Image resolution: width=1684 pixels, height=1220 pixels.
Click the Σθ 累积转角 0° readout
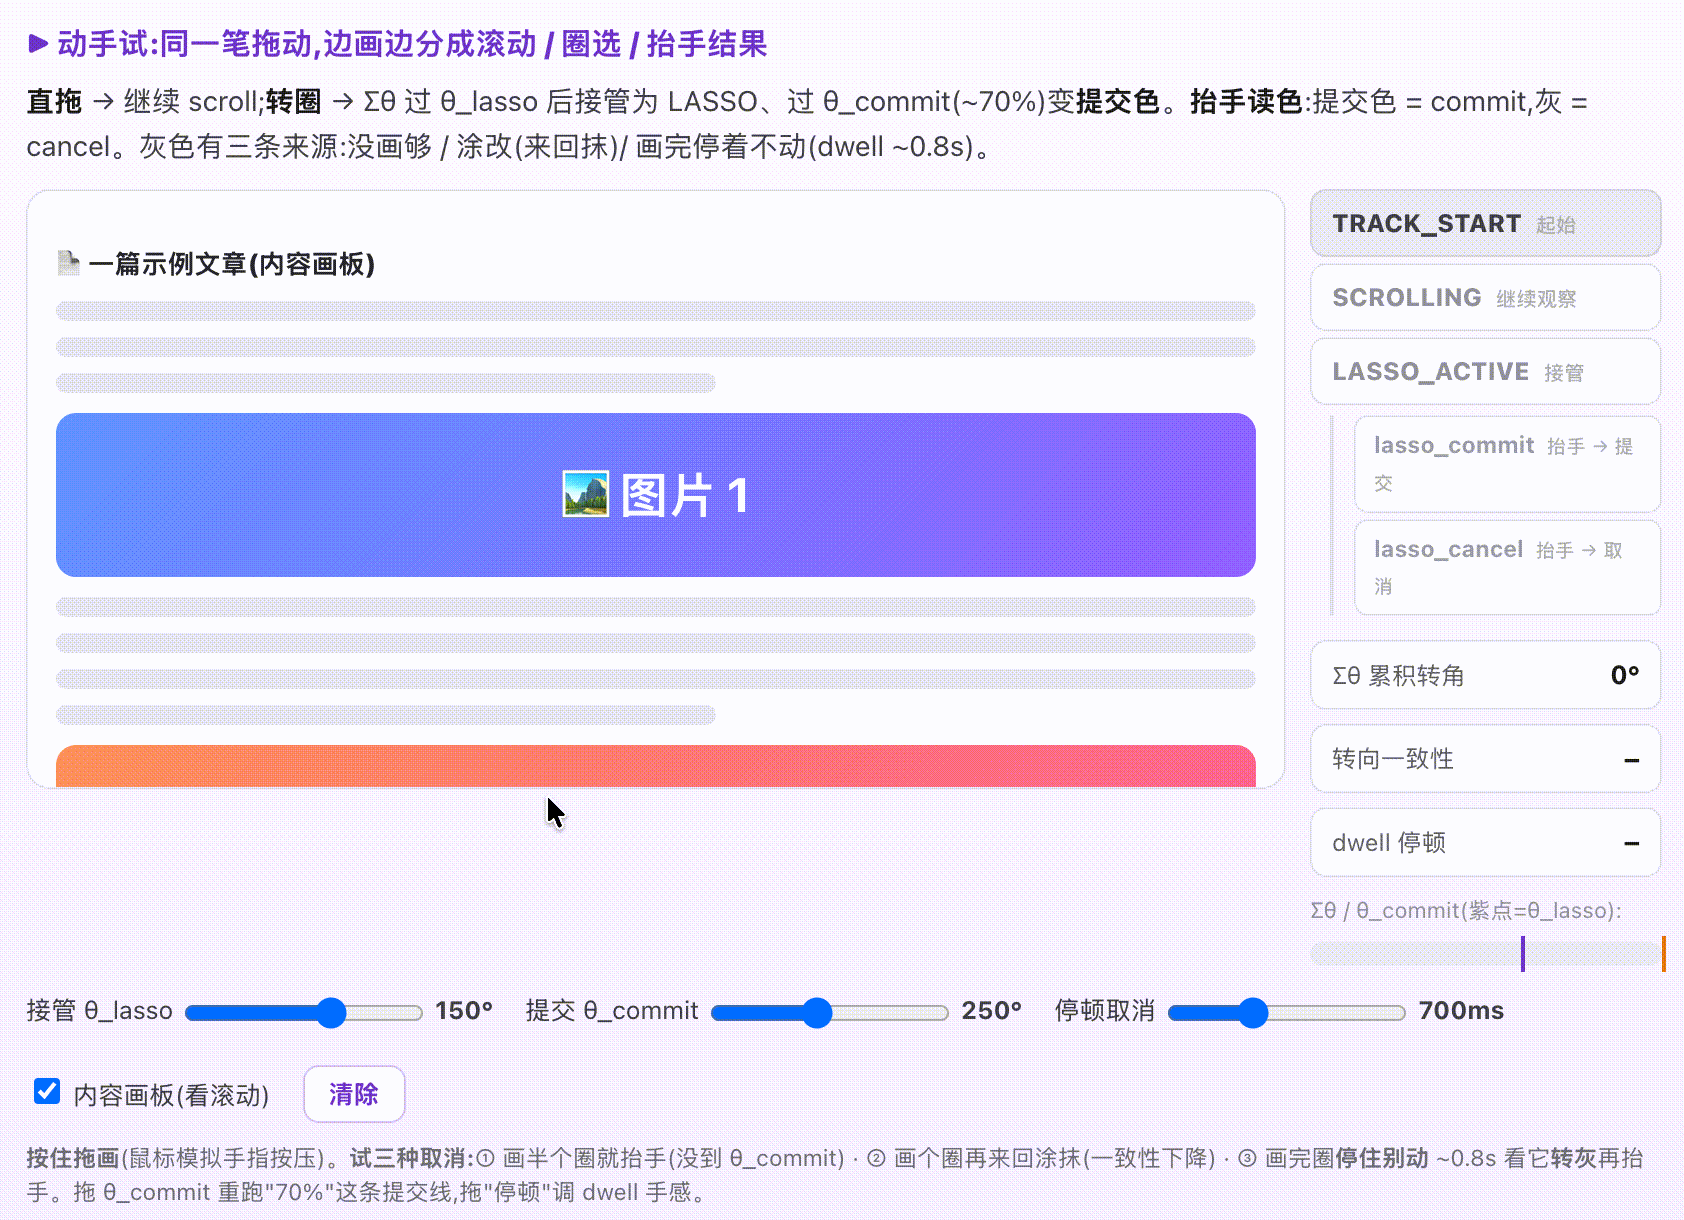[x=1485, y=675]
